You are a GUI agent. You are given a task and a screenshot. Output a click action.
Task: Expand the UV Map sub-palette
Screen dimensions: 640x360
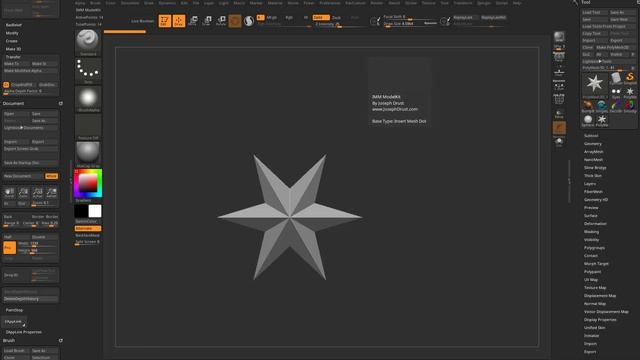coord(591,280)
